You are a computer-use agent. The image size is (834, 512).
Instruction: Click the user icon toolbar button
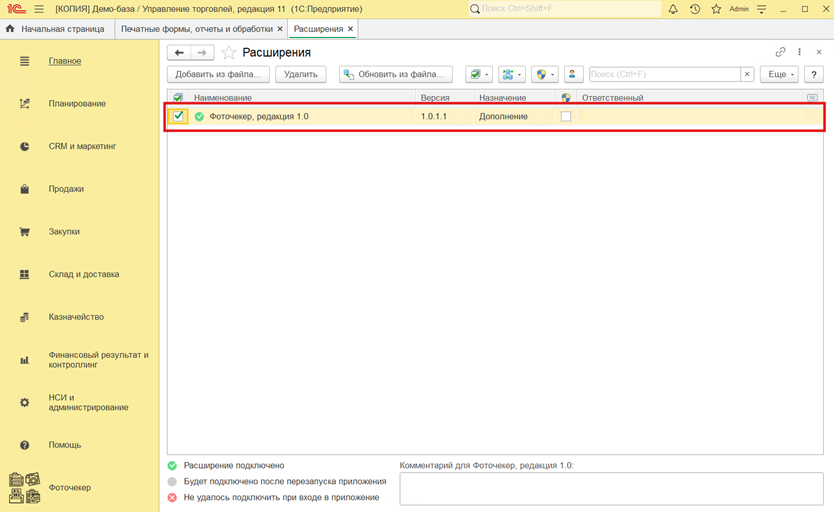point(573,74)
